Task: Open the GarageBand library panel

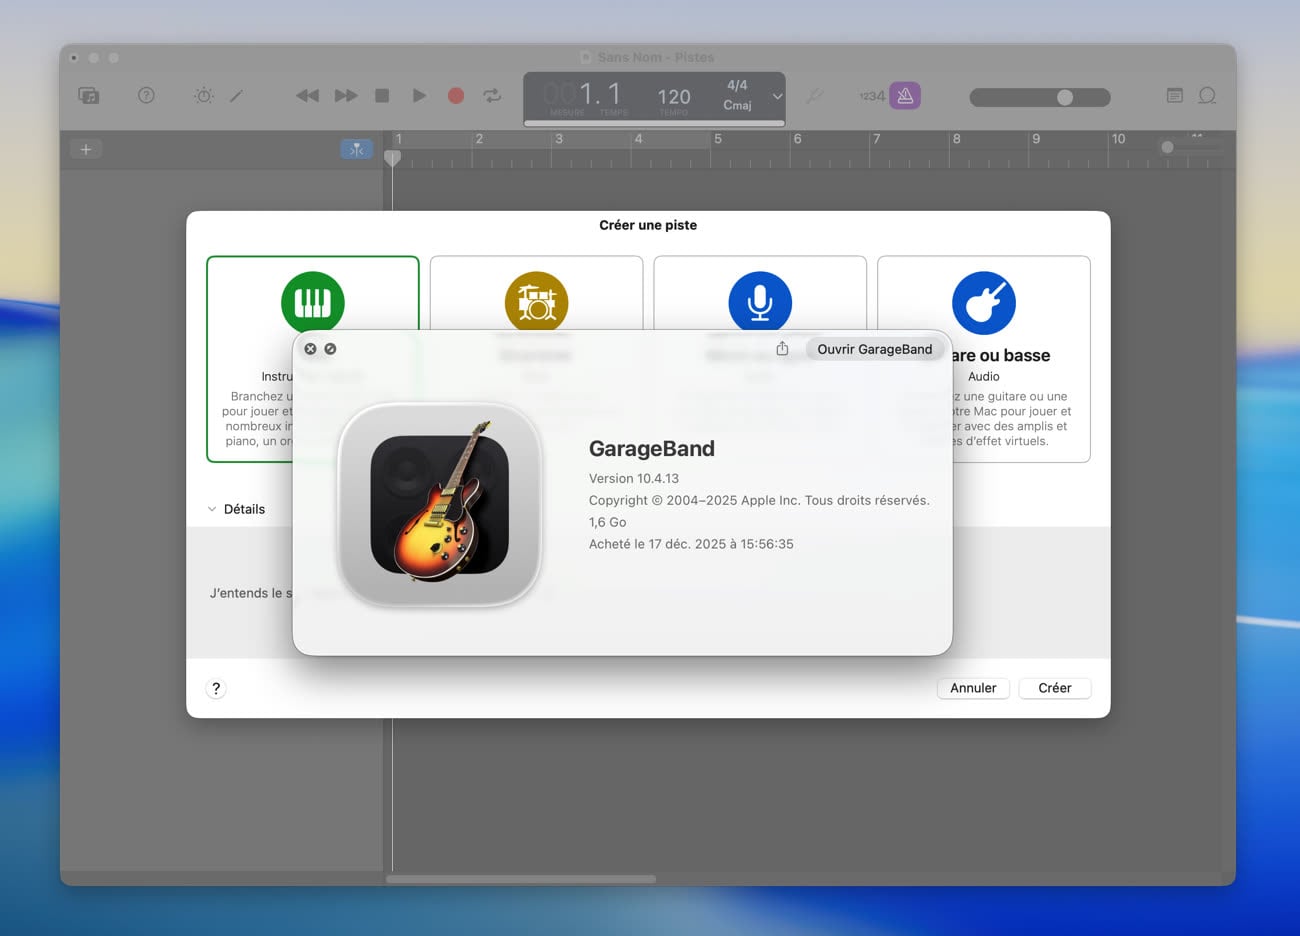Action: [x=89, y=96]
